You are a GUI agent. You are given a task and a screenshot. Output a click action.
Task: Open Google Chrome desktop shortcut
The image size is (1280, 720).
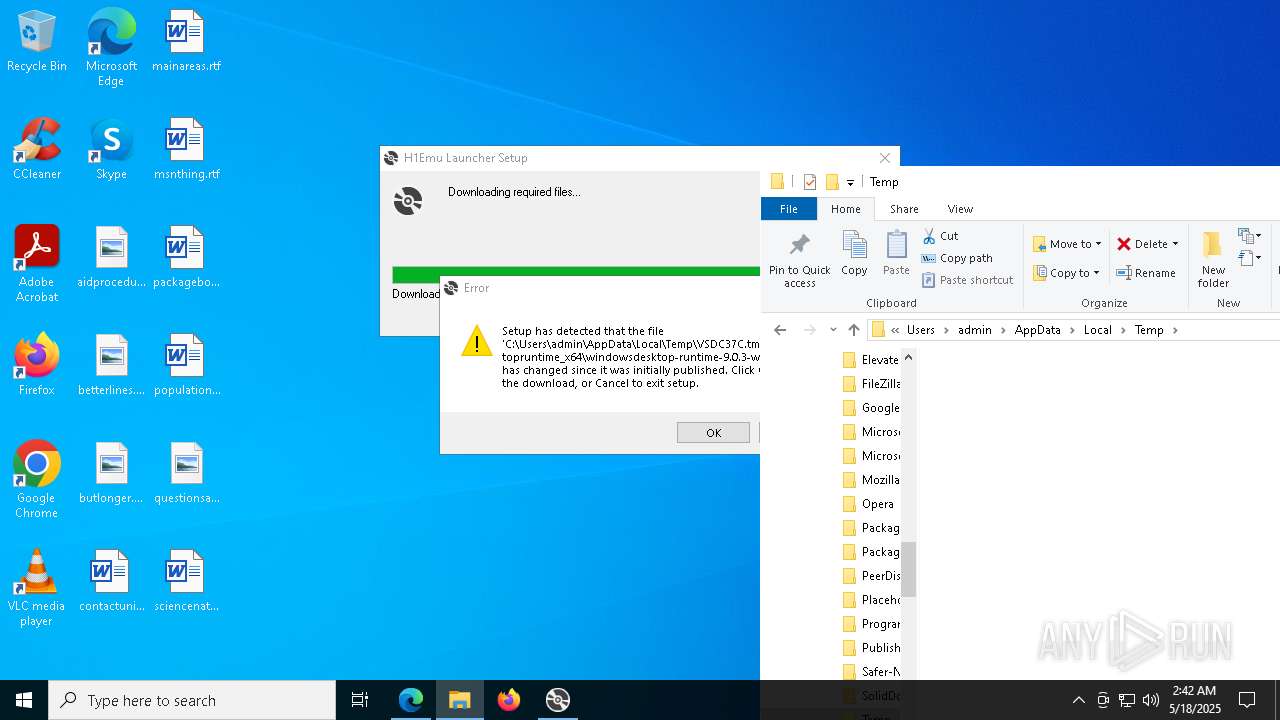coord(37,480)
